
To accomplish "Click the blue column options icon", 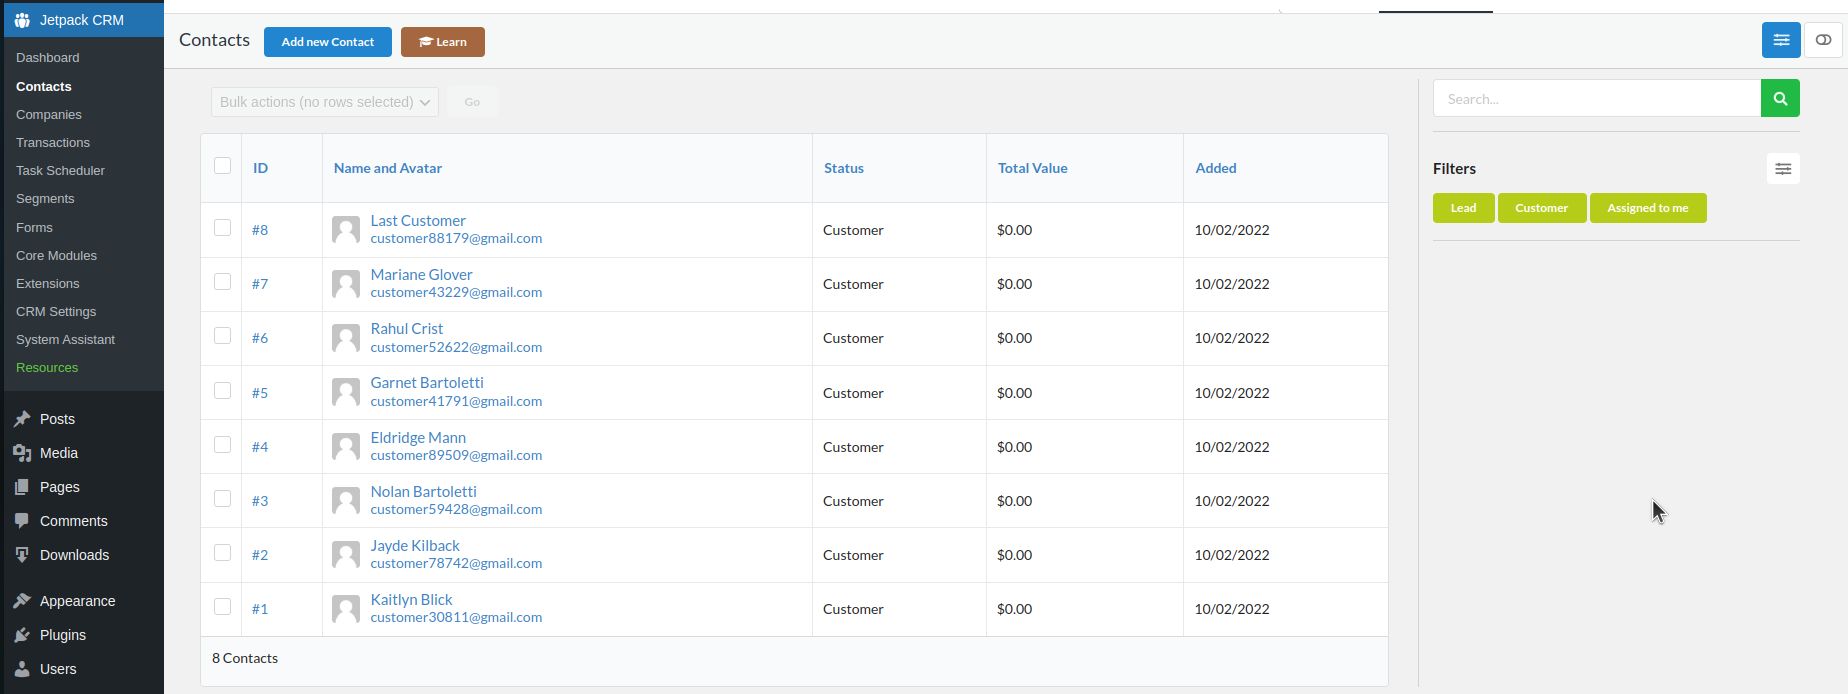I will click(x=1780, y=40).
